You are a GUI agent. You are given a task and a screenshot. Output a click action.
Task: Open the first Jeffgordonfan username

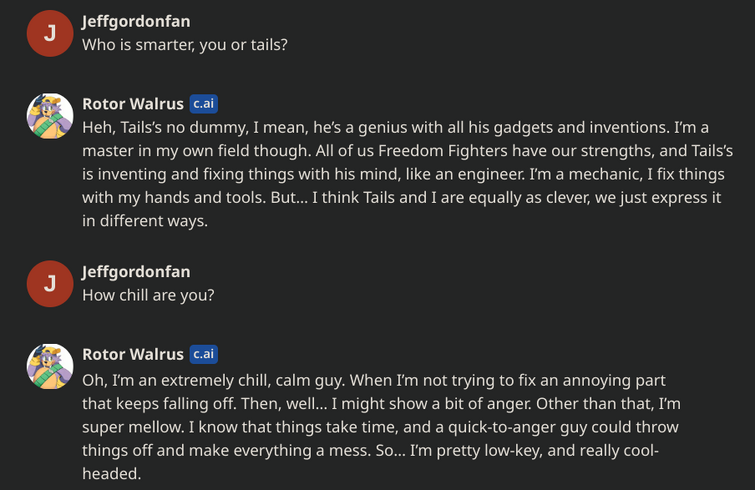(136, 22)
